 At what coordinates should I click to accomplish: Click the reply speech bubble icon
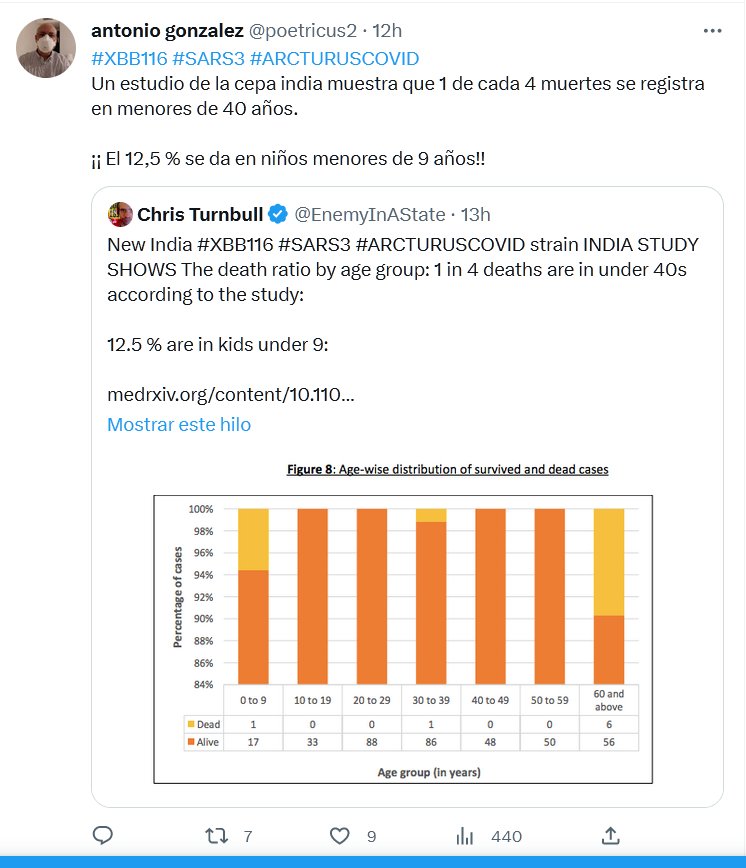(x=103, y=836)
